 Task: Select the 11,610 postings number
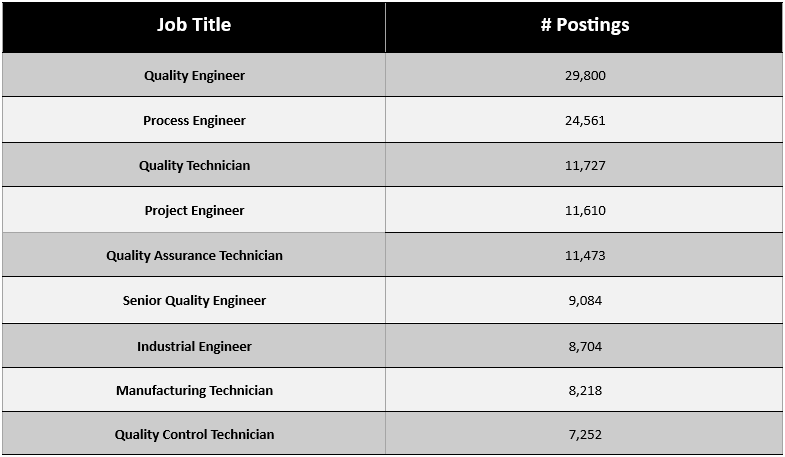pos(585,211)
